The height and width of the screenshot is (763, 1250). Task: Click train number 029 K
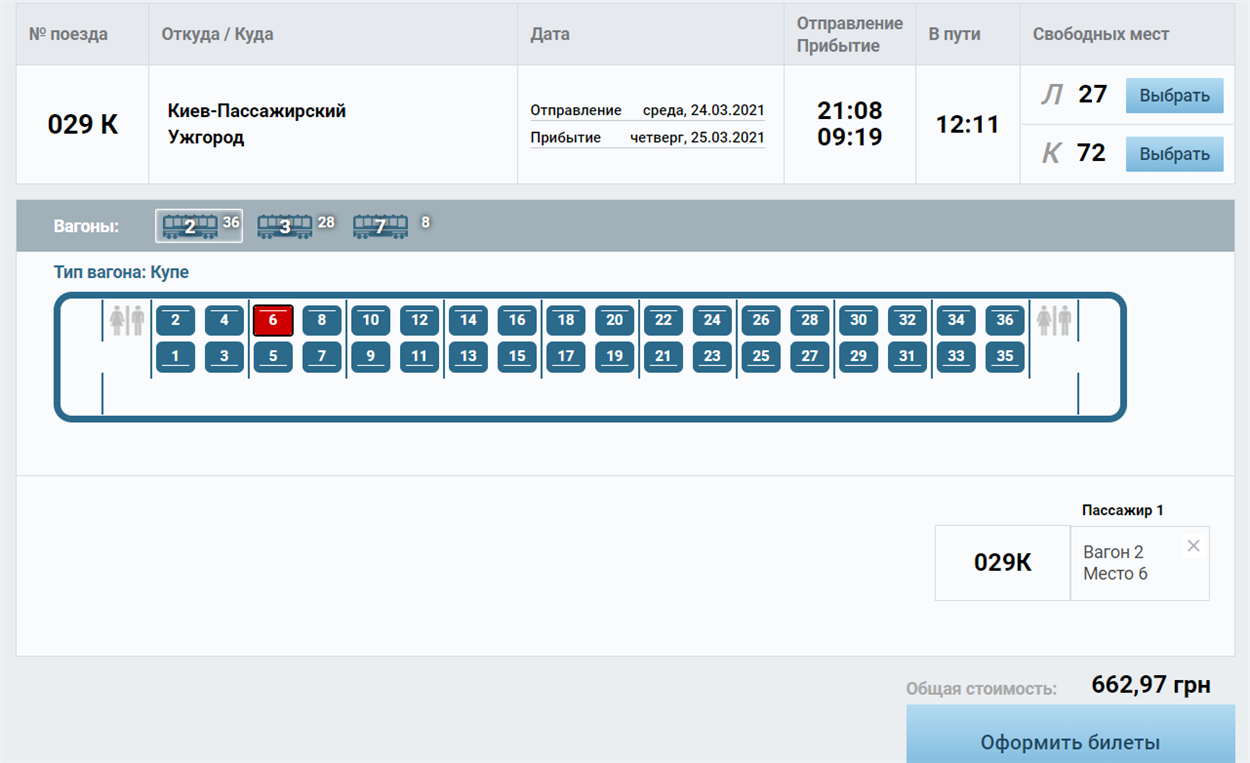point(83,125)
